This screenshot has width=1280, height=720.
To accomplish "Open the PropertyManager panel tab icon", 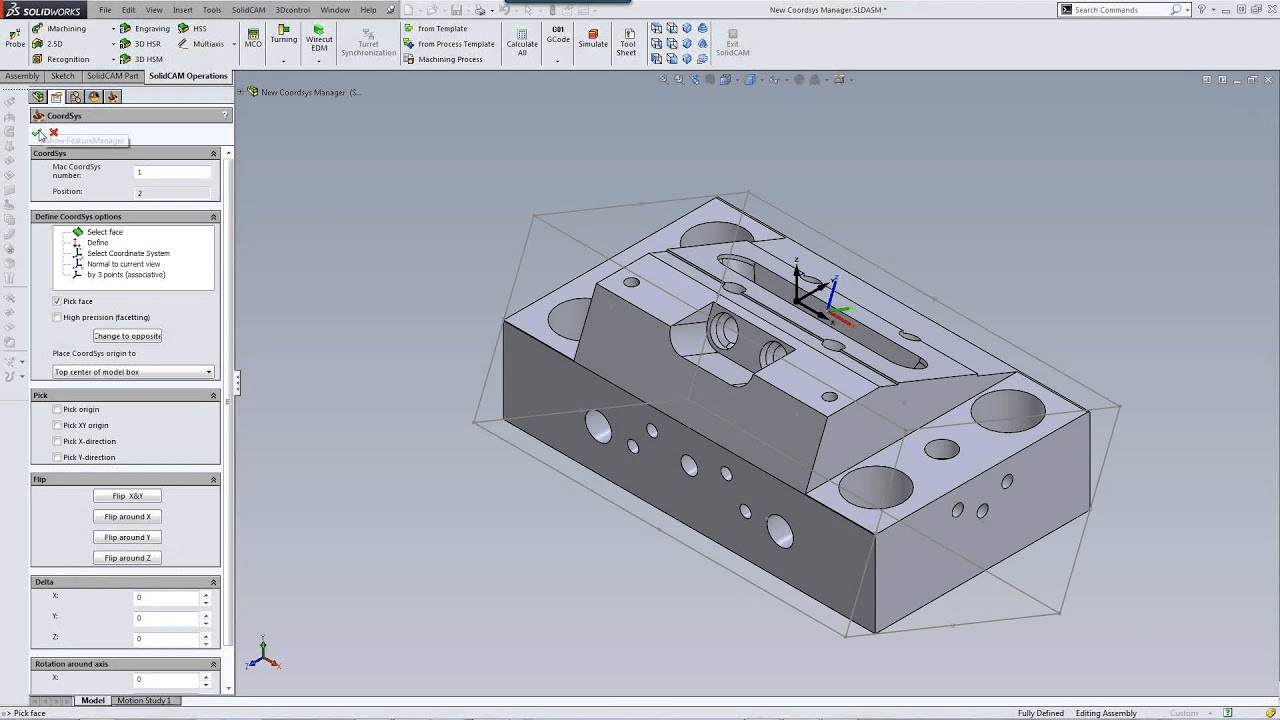I will 57,97.
